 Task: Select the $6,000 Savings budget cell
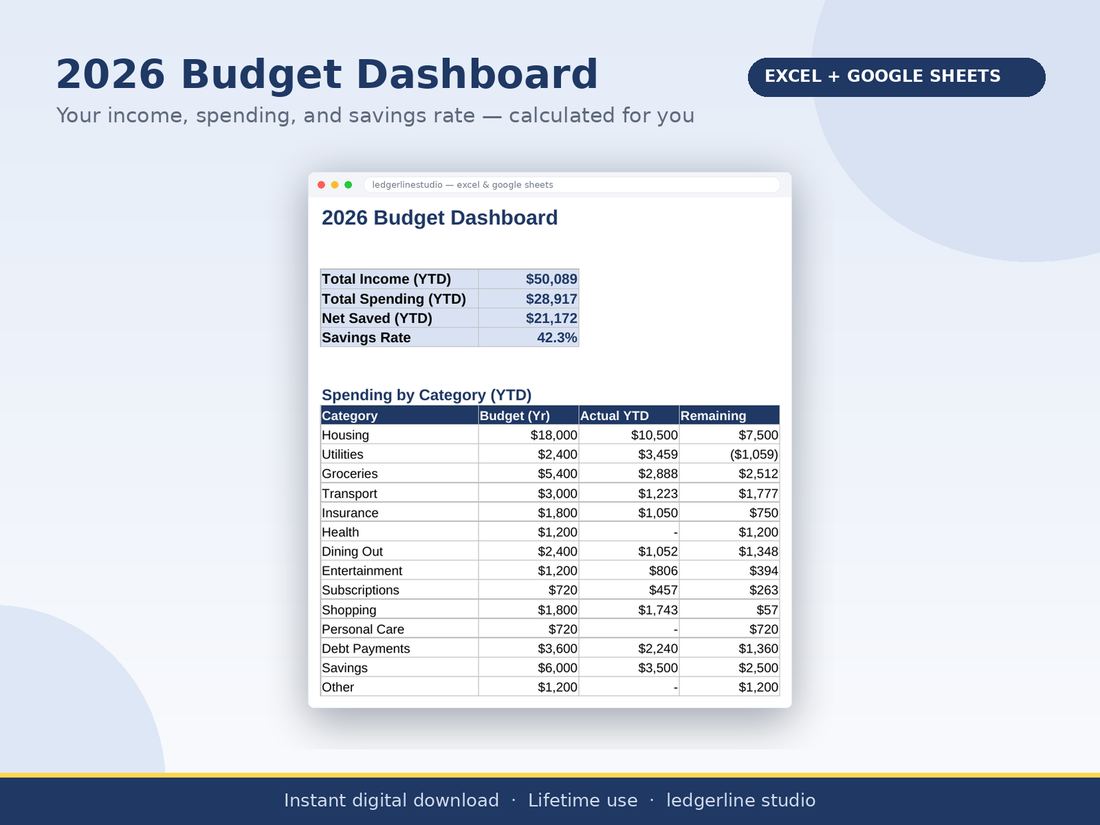529,668
